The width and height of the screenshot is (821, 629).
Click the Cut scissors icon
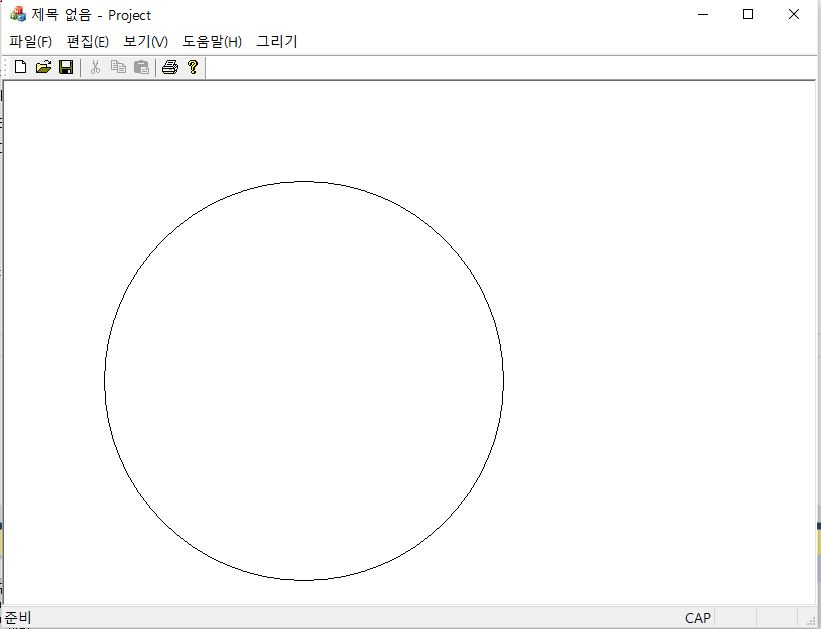click(x=95, y=67)
